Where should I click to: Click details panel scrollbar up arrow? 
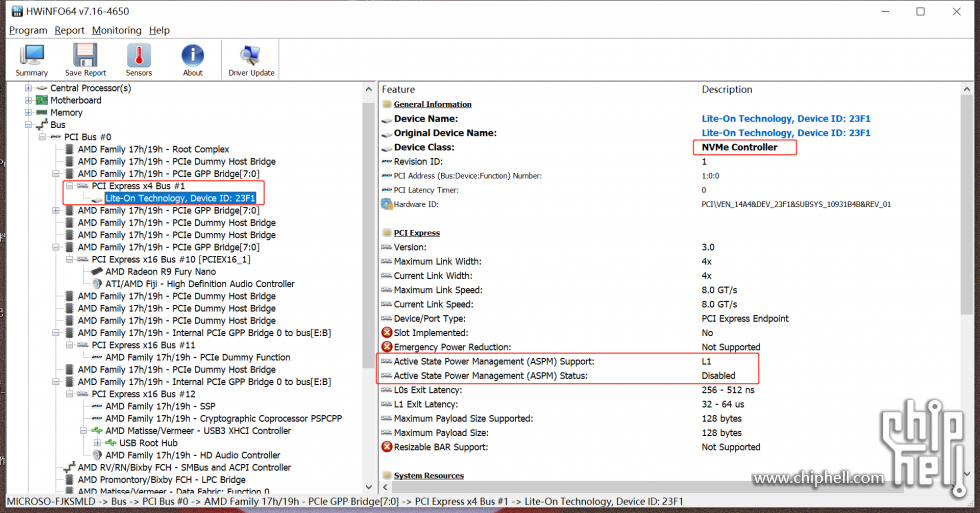coord(967,89)
